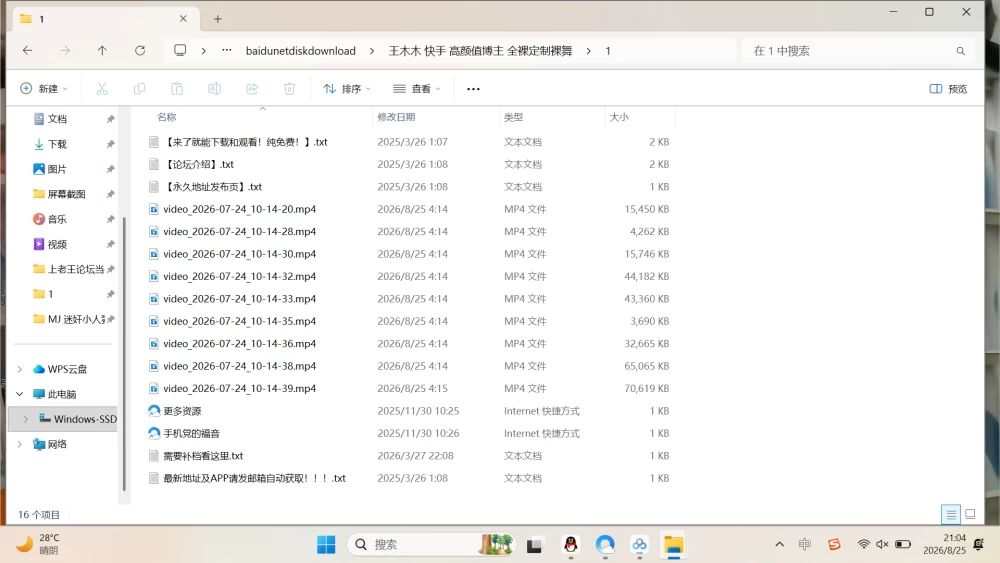The image size is (1000, 563).
Task: Click the Share icon in toolbar
Action: [252, 89]
